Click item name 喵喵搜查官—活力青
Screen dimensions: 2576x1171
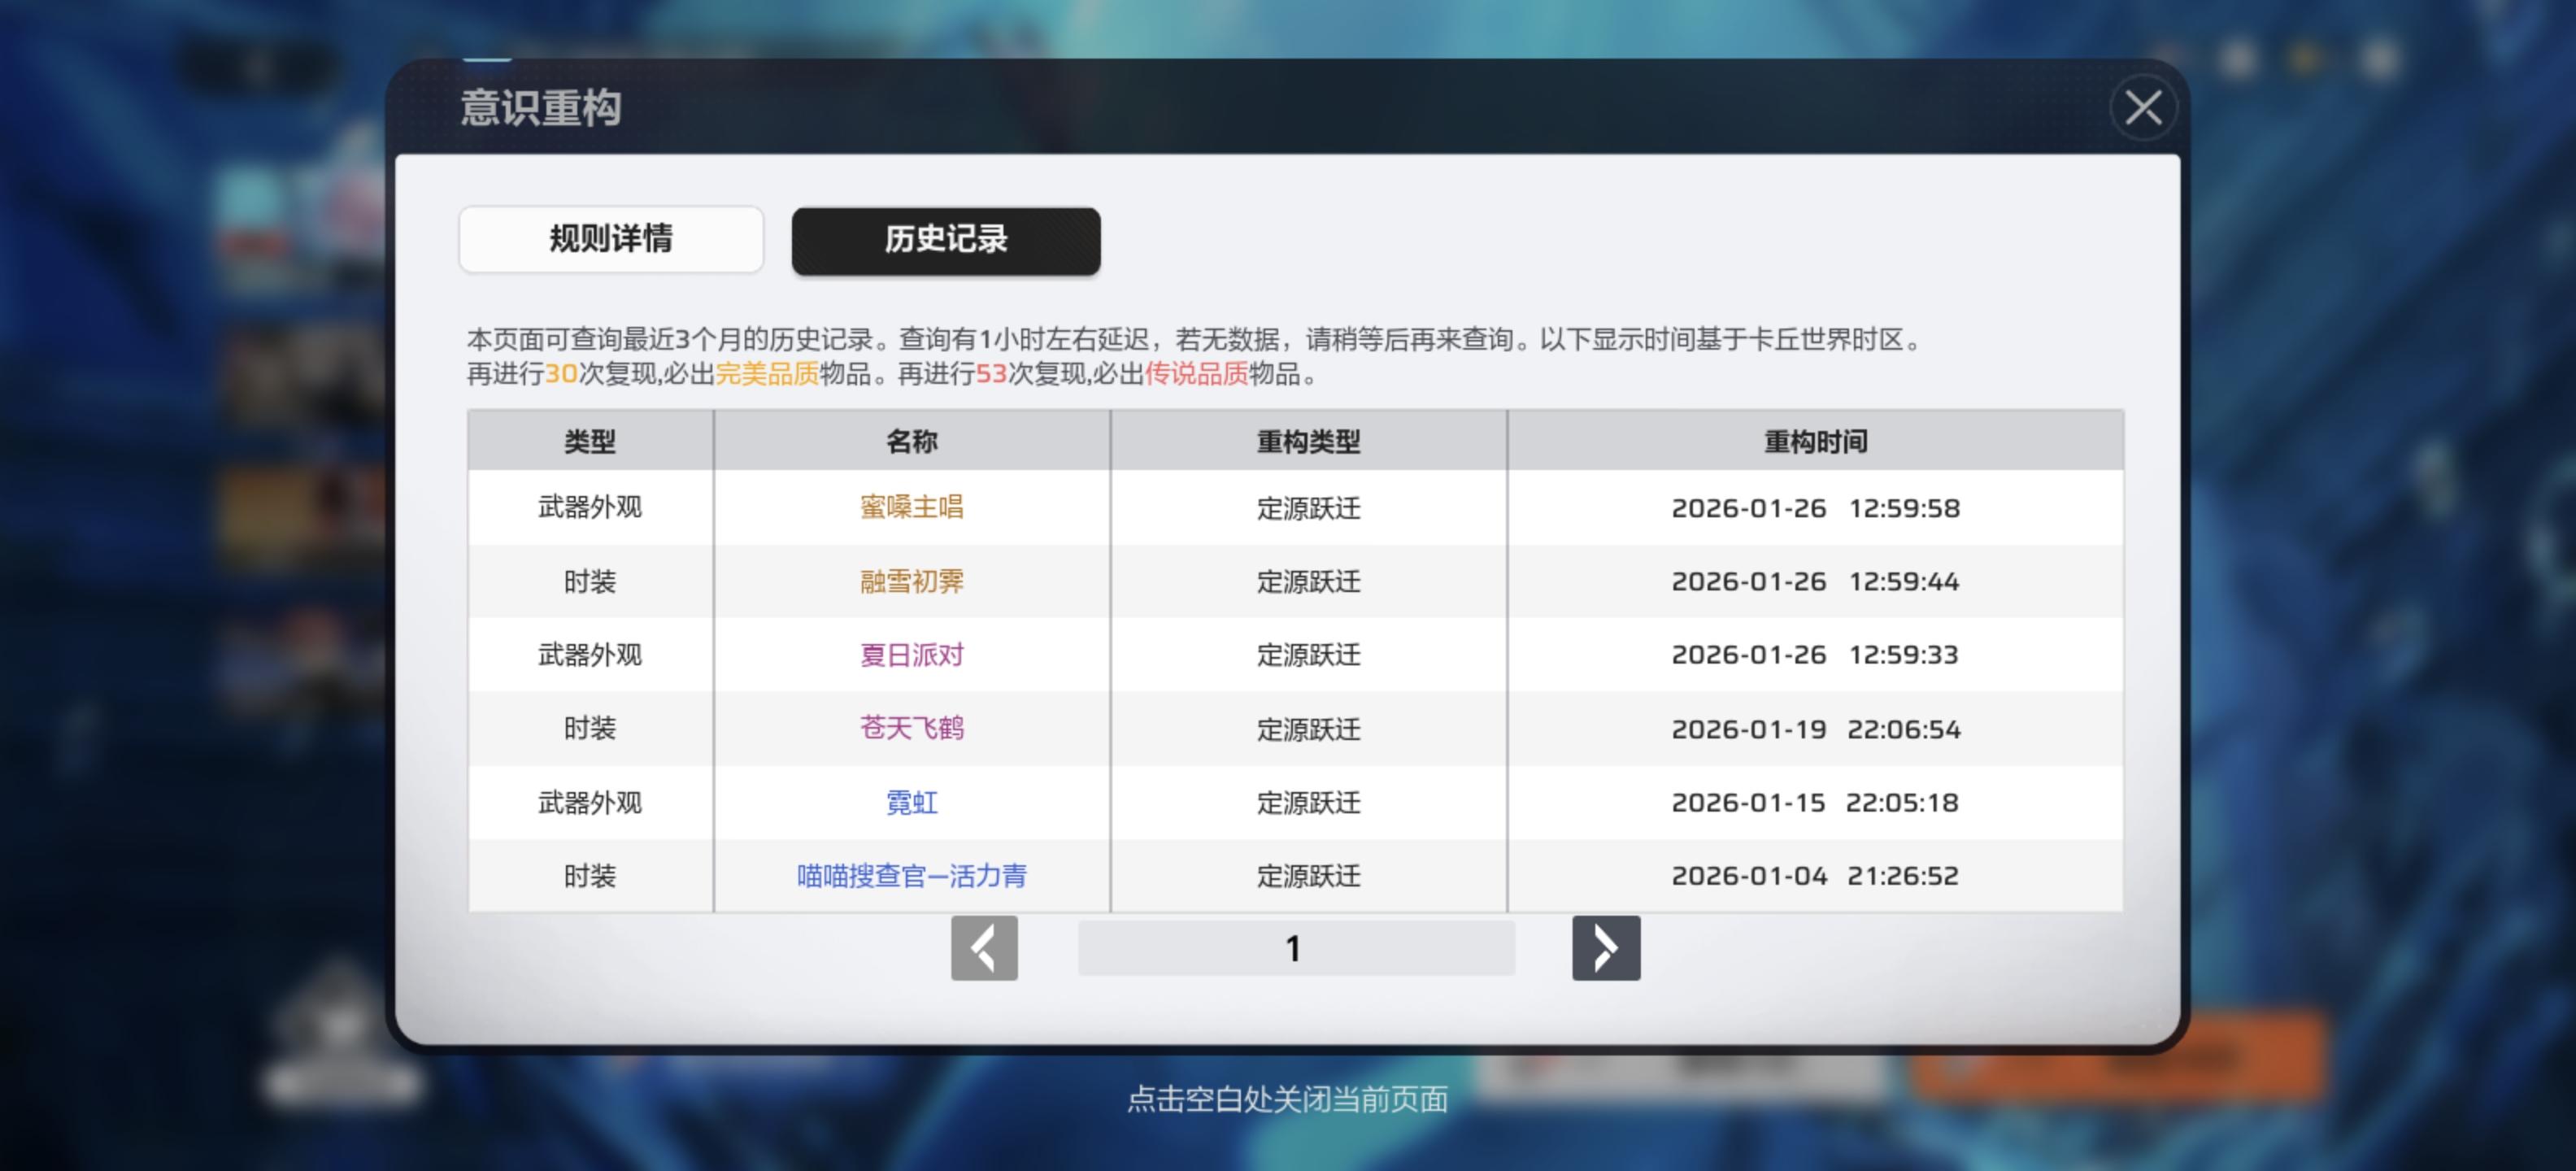pos(911,876)
